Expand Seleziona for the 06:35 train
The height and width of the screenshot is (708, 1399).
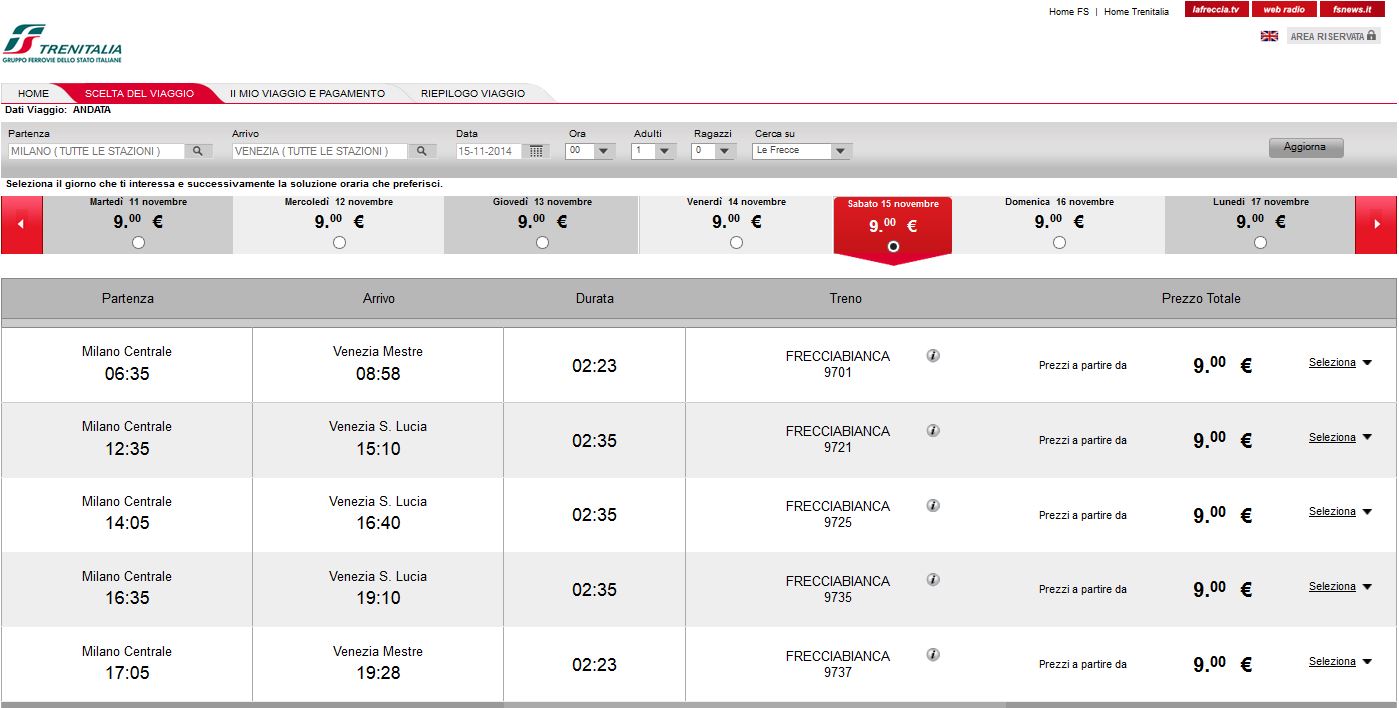1340,363
